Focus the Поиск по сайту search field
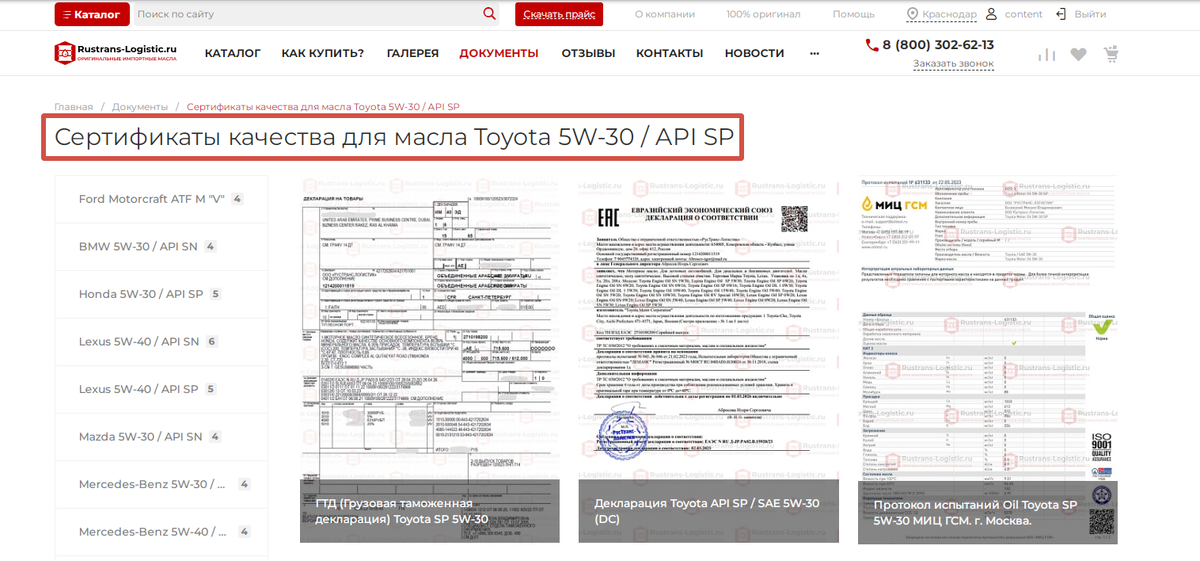The height and width of the screenshot is (561, 1200). coord(306,14)
